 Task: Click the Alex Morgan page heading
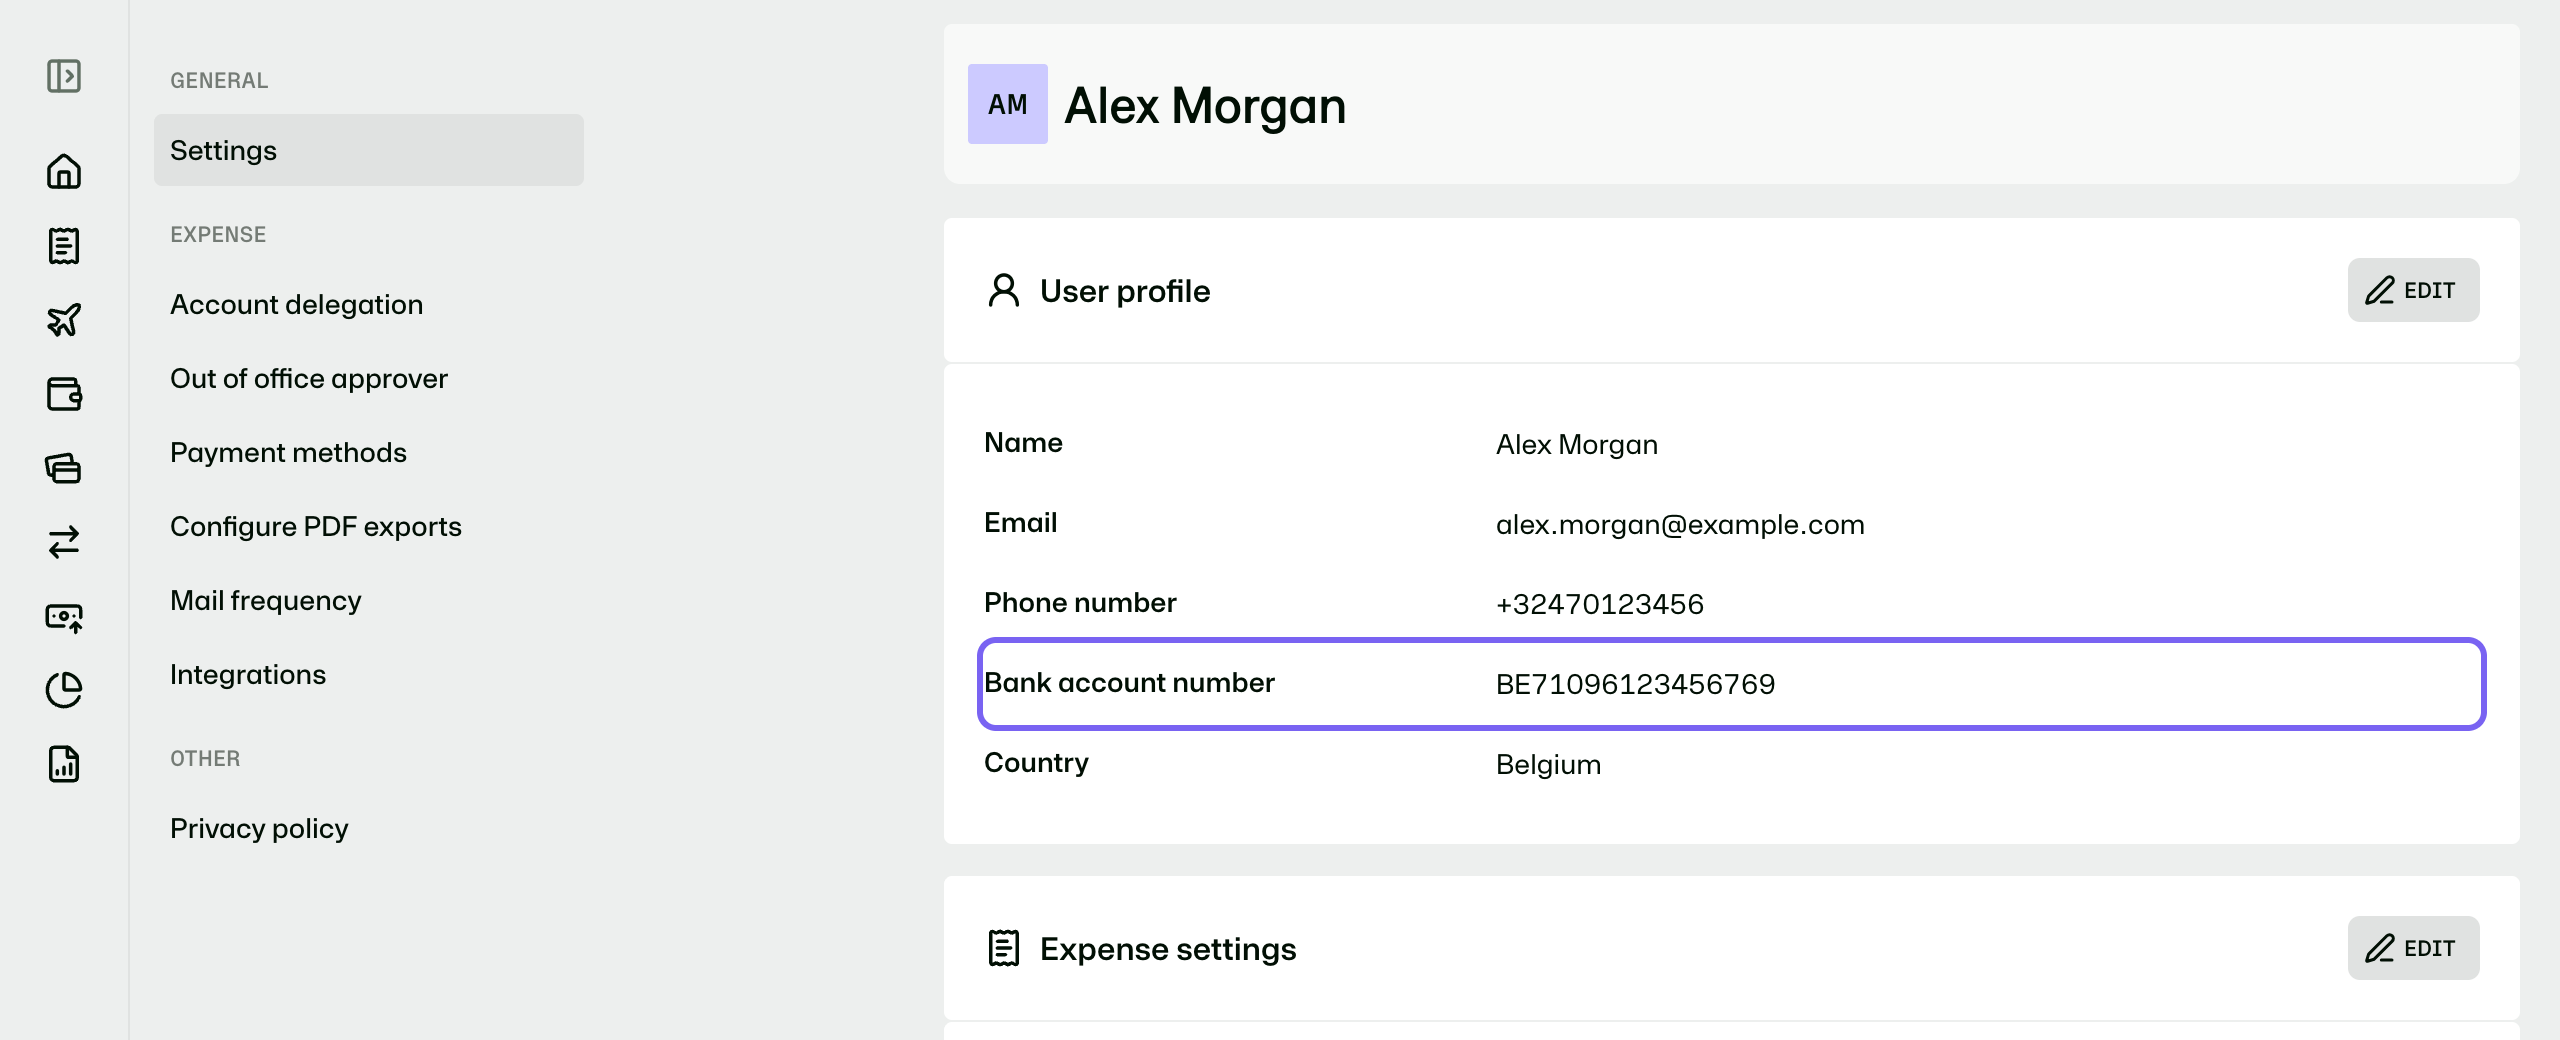point(1205,106)
